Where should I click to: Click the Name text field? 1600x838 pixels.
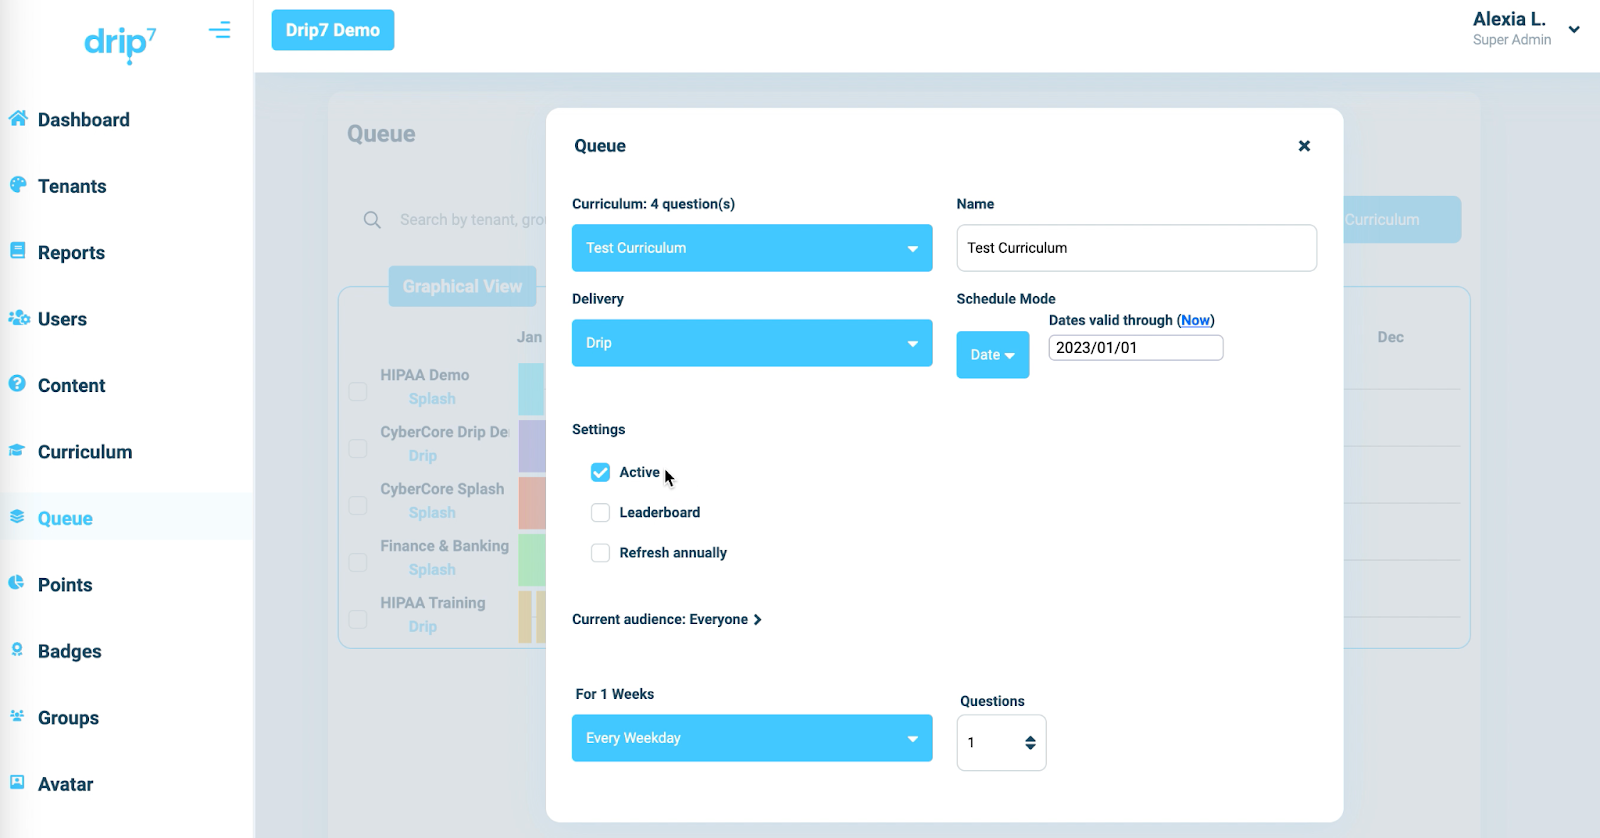[1136, 248]
